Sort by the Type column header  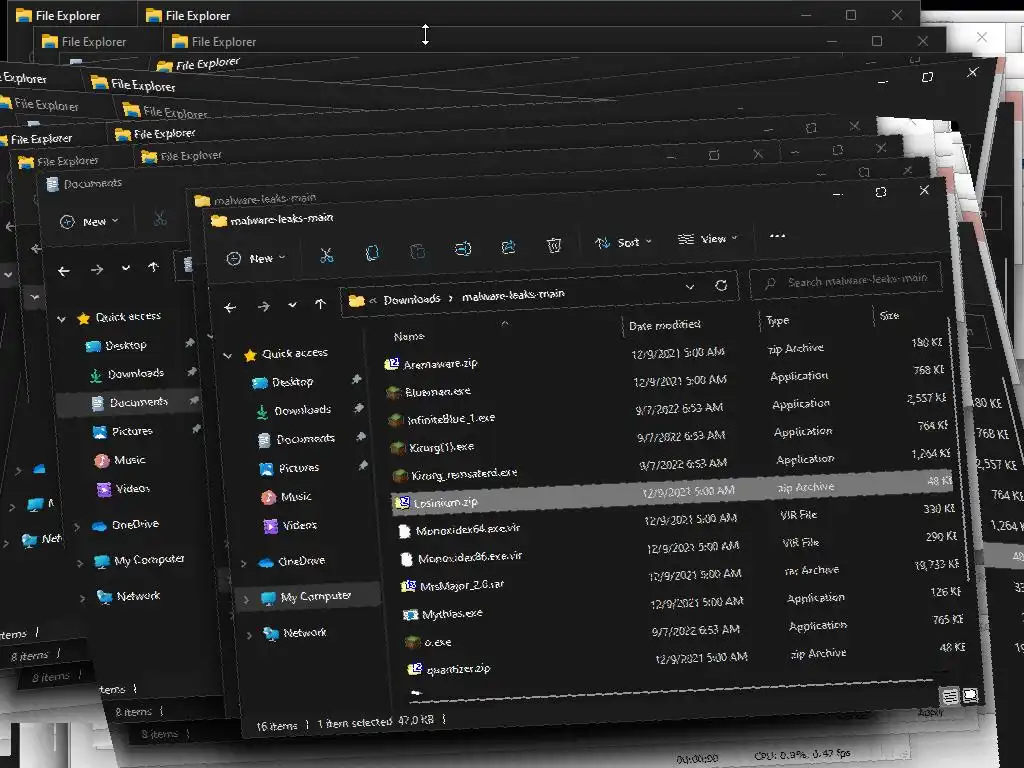click(778, 321)
